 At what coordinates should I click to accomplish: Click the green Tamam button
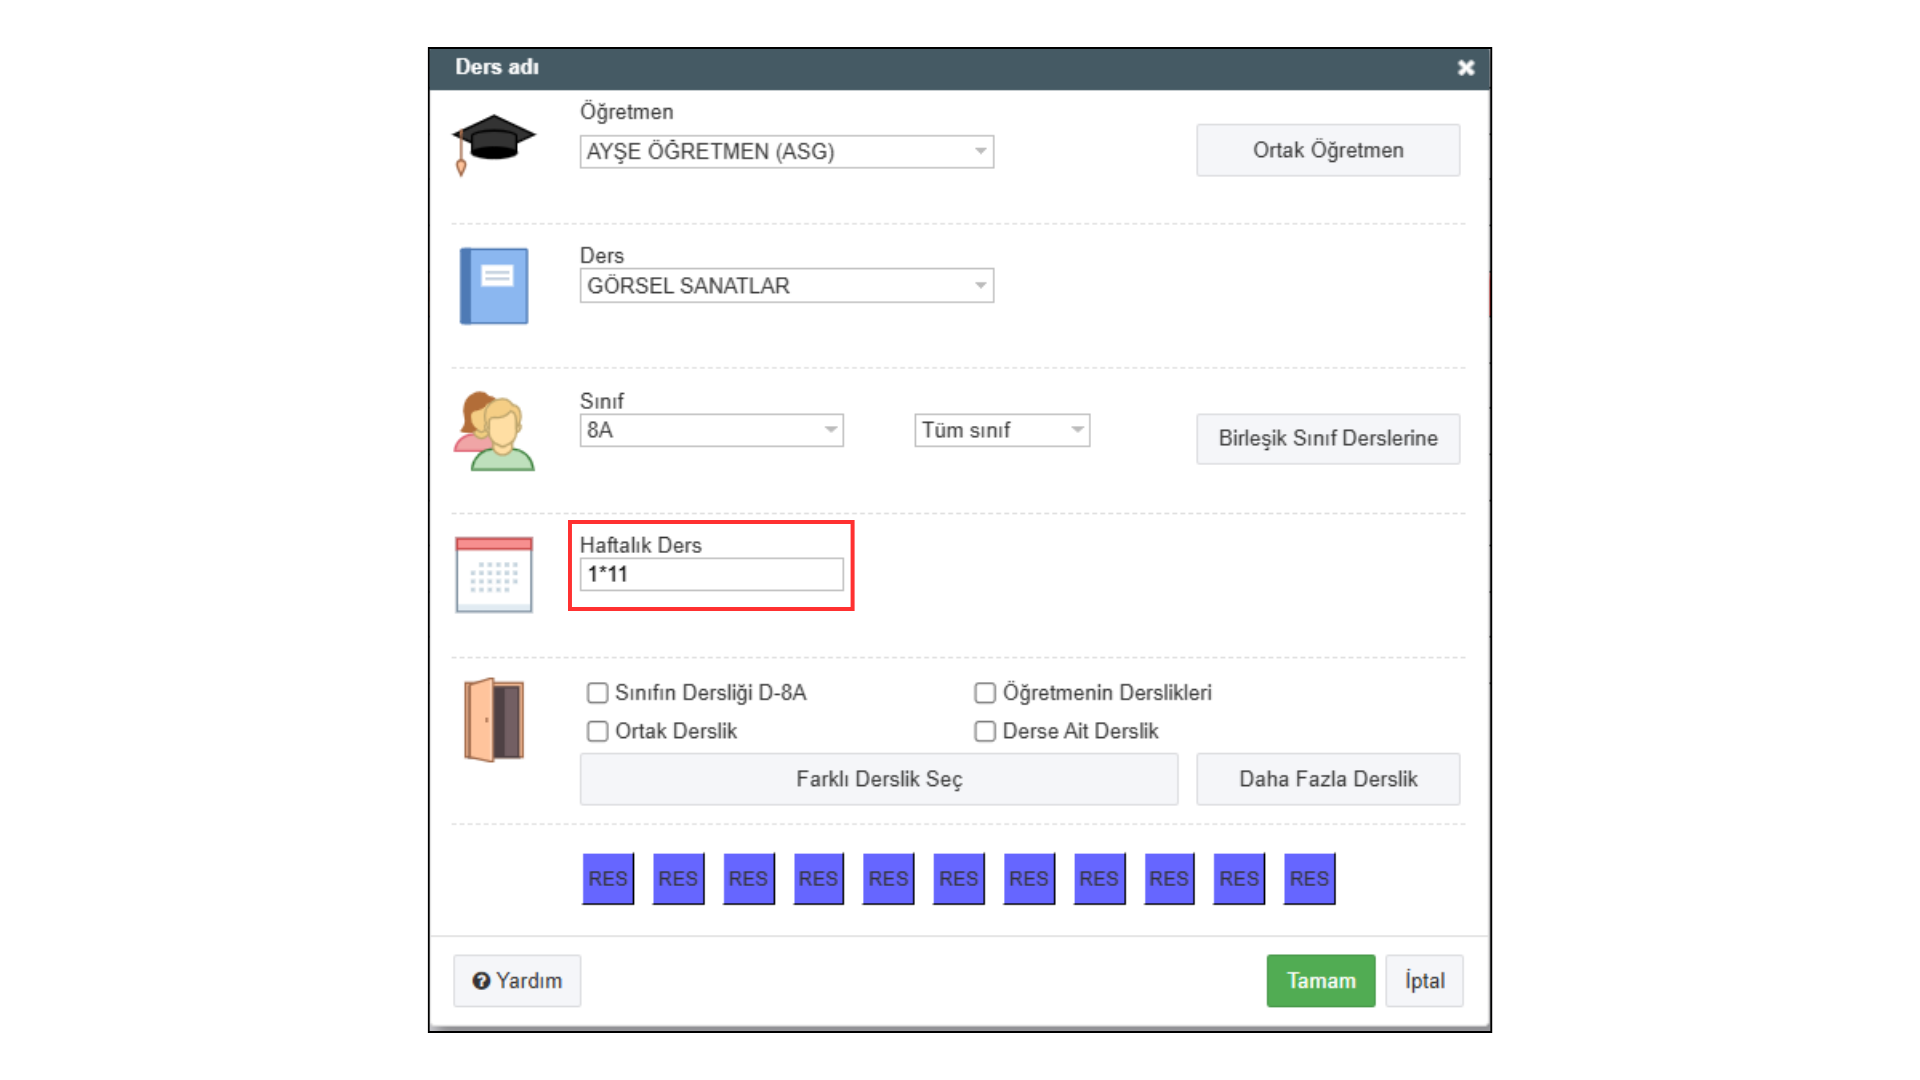(x=1320, y=981)
